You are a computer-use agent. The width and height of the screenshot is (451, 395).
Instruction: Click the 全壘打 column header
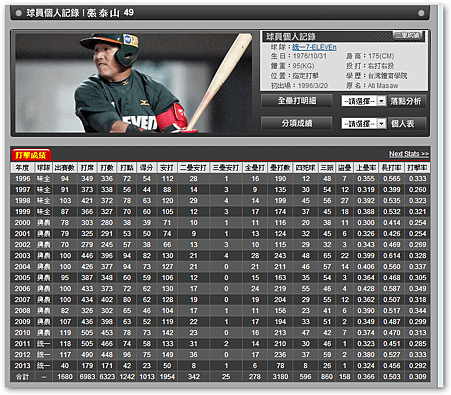pyautogui.click(x=255, y=168)
